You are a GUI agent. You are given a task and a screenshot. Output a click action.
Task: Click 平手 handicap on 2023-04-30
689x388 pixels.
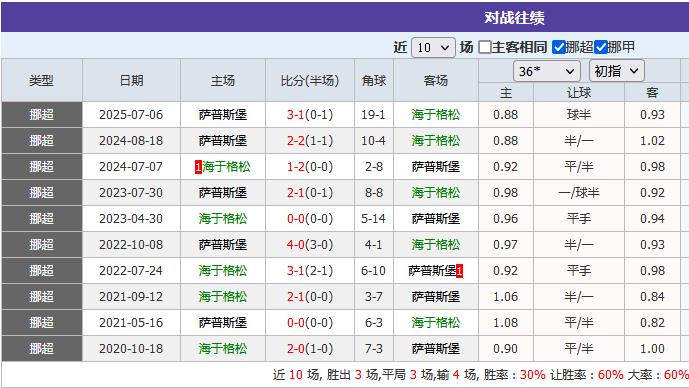point(579,218)
